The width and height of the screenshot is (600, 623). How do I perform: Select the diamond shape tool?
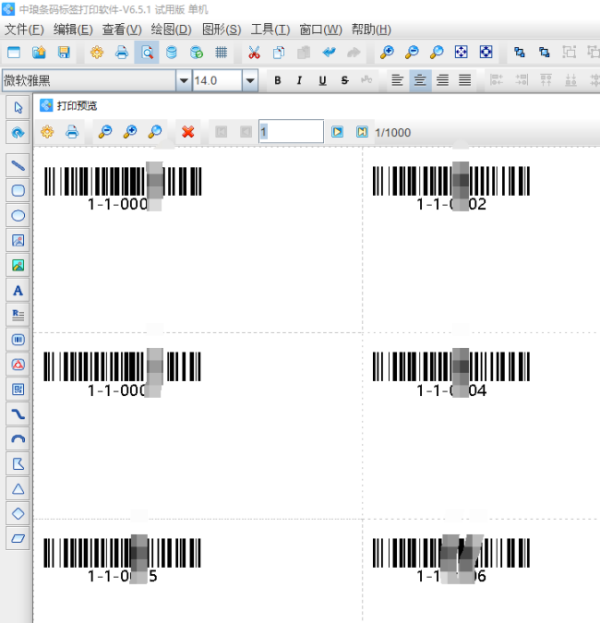(17, 513)
